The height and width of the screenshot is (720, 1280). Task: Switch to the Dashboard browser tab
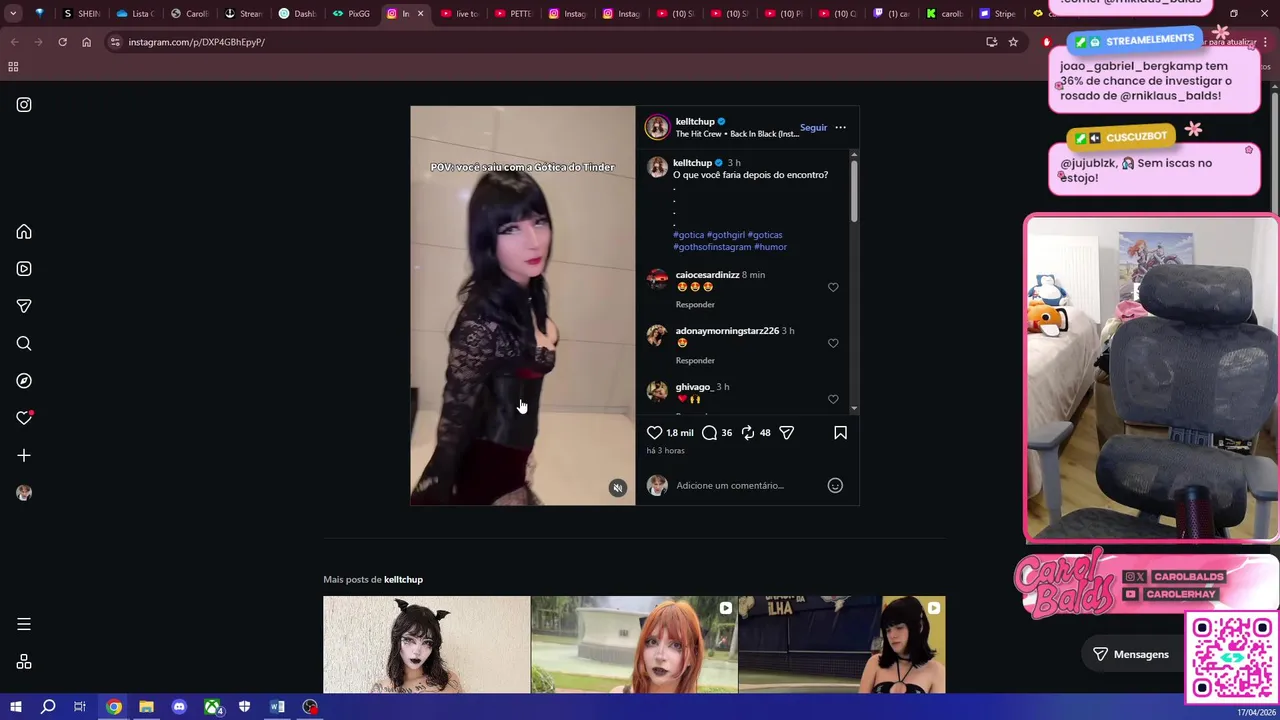click(x=298, y=14)
